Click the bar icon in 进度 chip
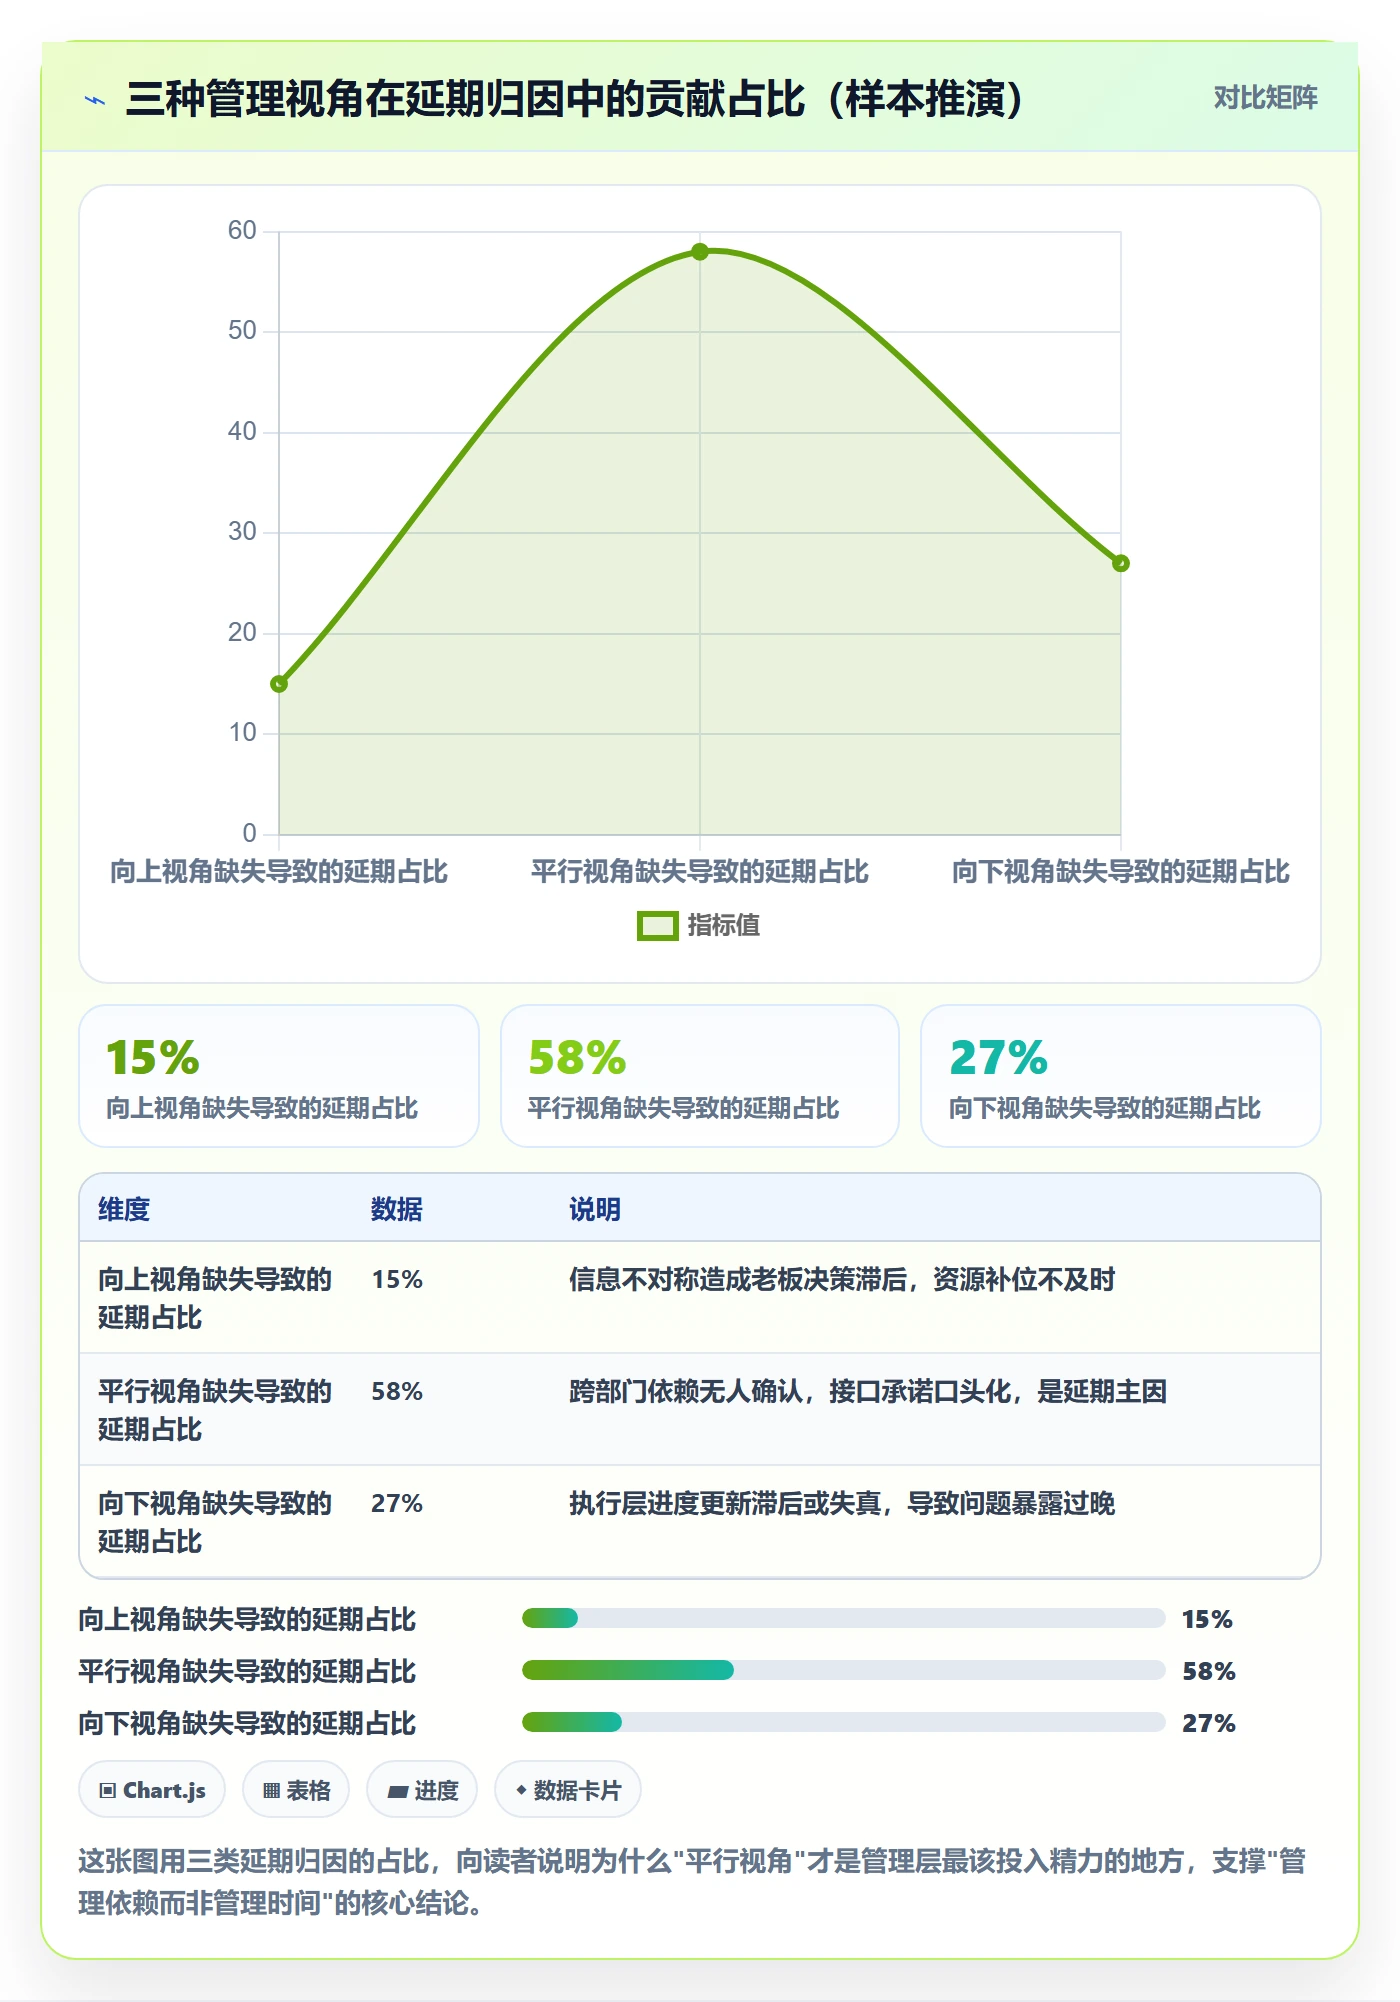The height and width of the screenshot is (2002, 1400). (397, 1792)
